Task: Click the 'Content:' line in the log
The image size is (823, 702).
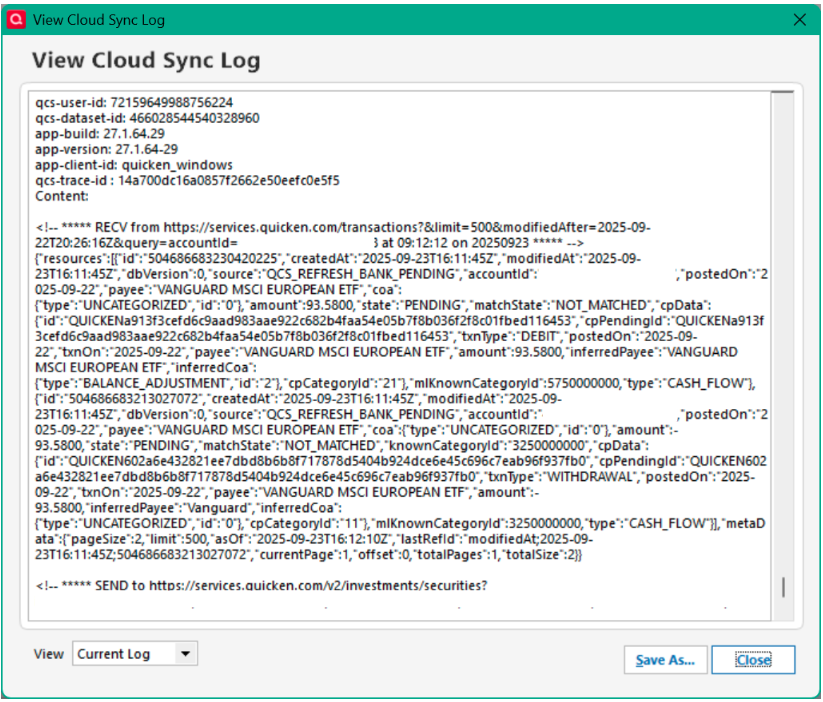Action: tap(62, 196)
